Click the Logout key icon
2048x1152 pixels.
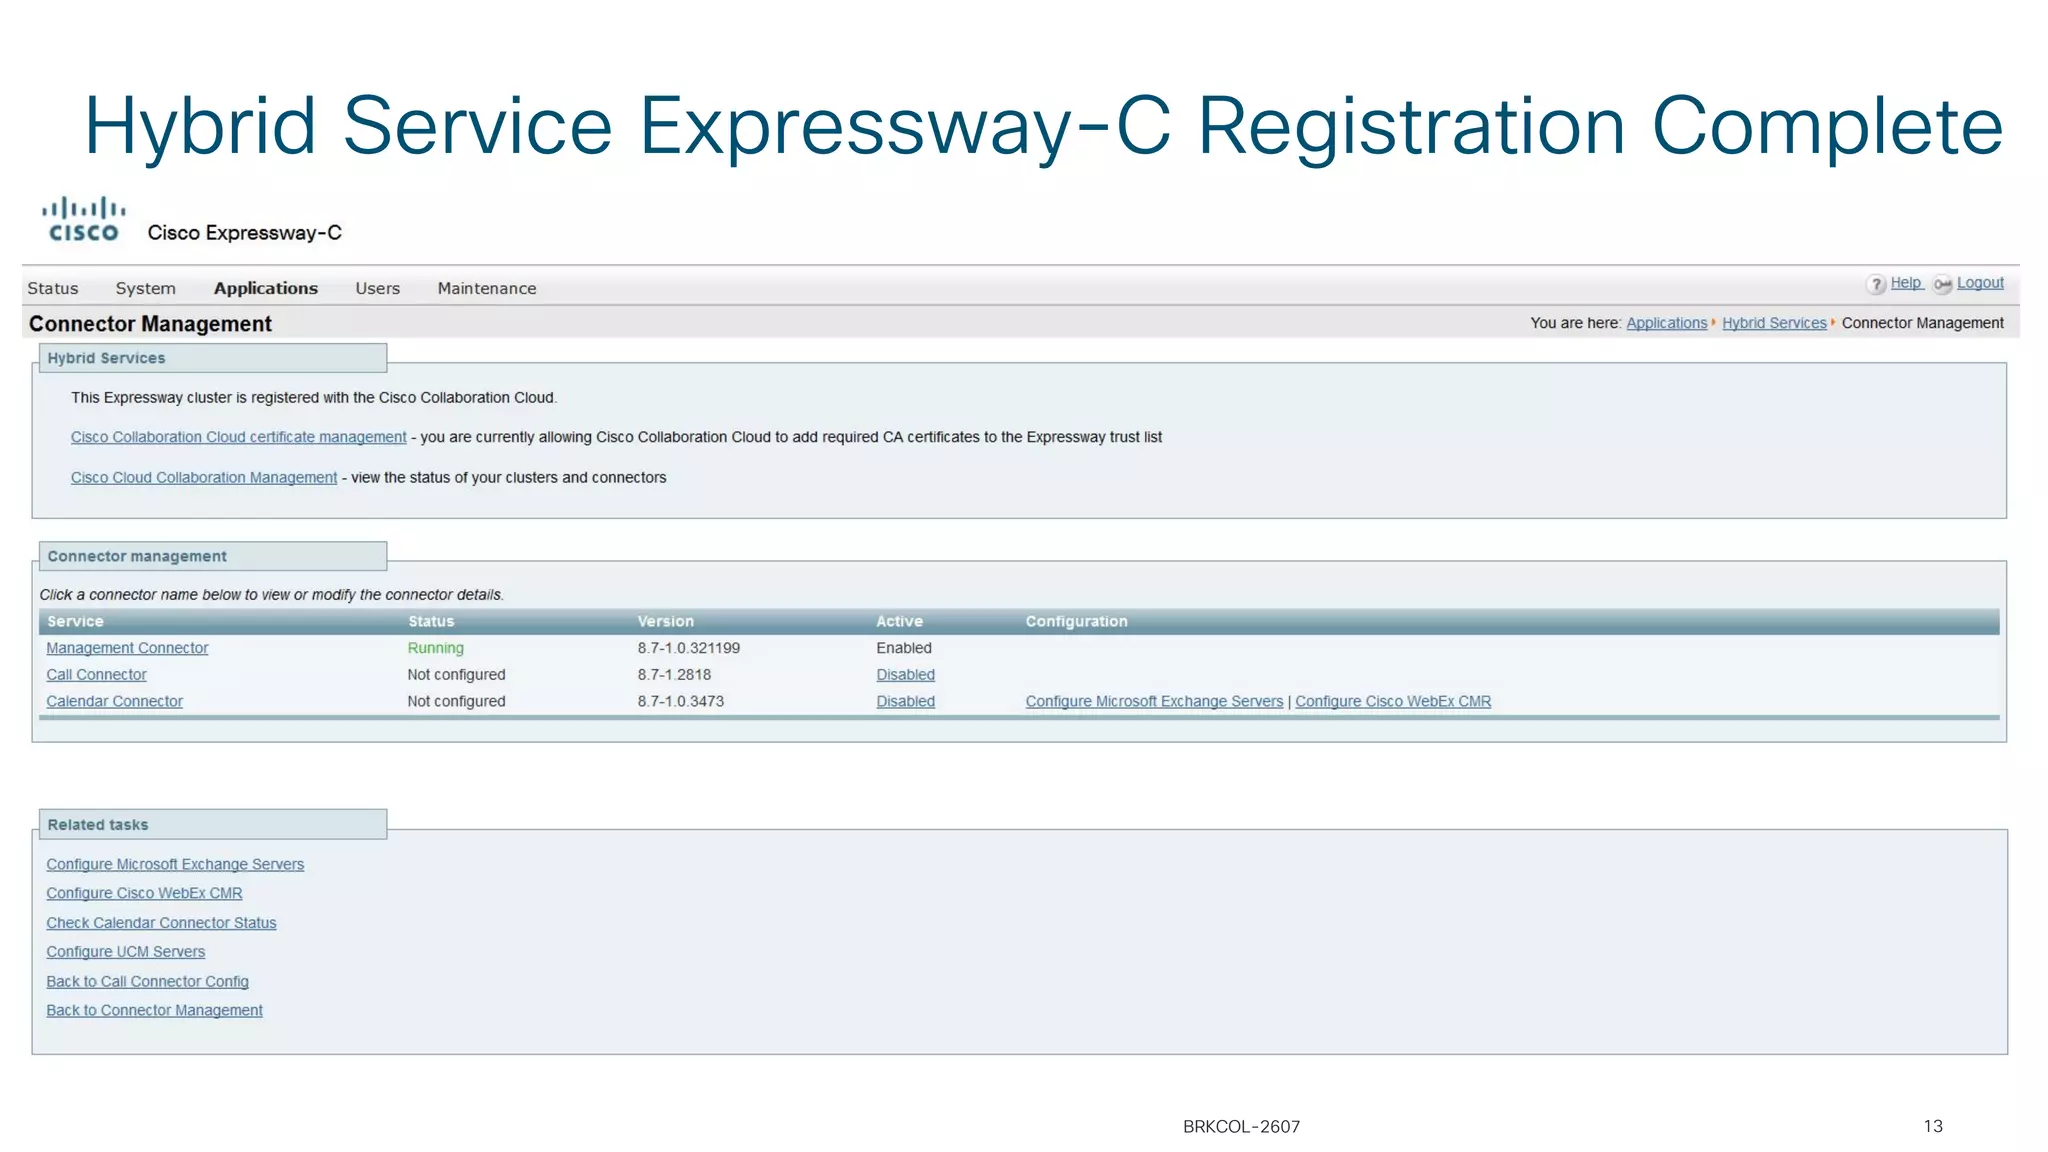1942,285
